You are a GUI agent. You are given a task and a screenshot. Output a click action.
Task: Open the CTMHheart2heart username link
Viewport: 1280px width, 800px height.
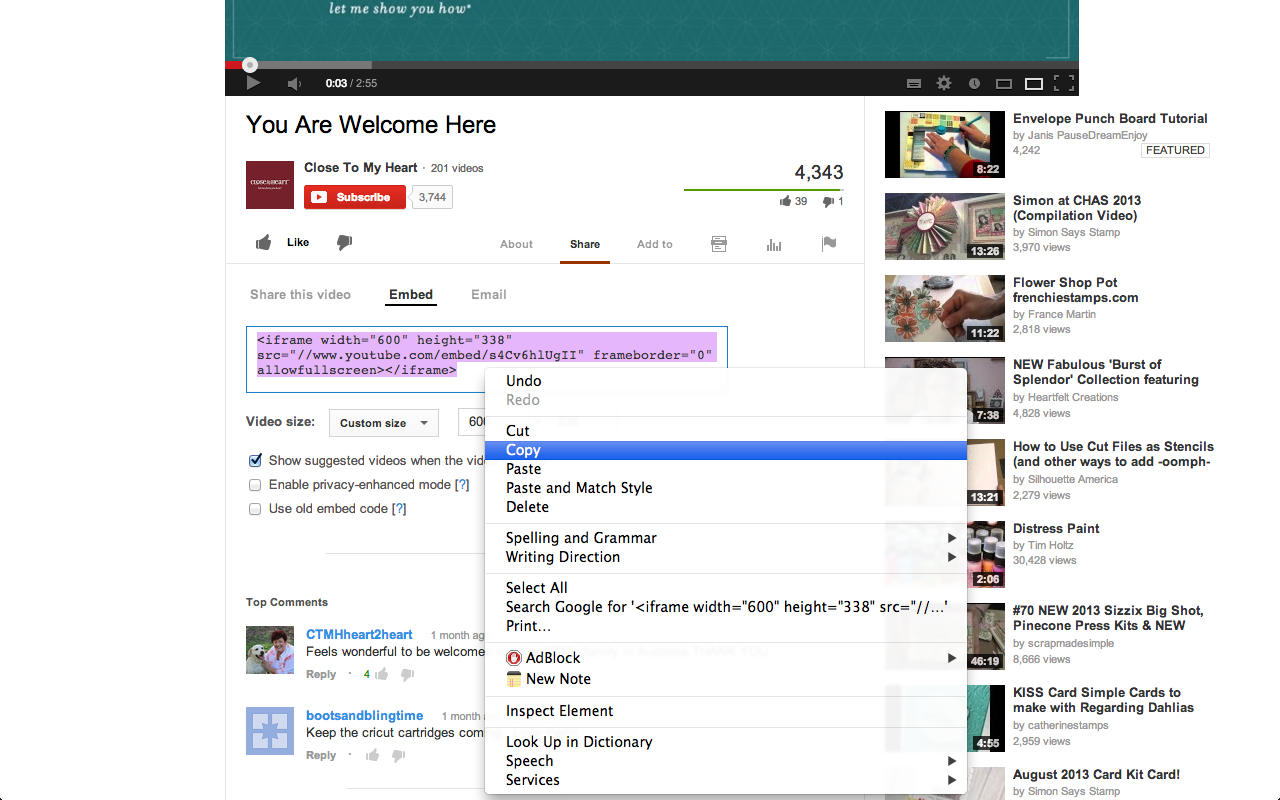(359, 635)
